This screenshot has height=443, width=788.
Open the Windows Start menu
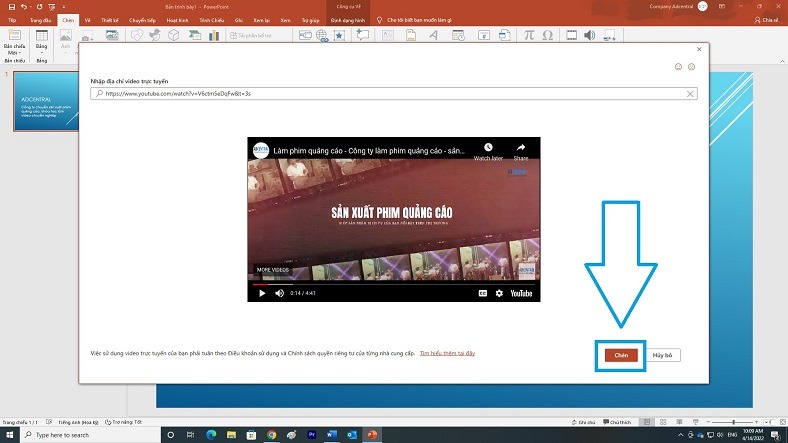[10, 435]
